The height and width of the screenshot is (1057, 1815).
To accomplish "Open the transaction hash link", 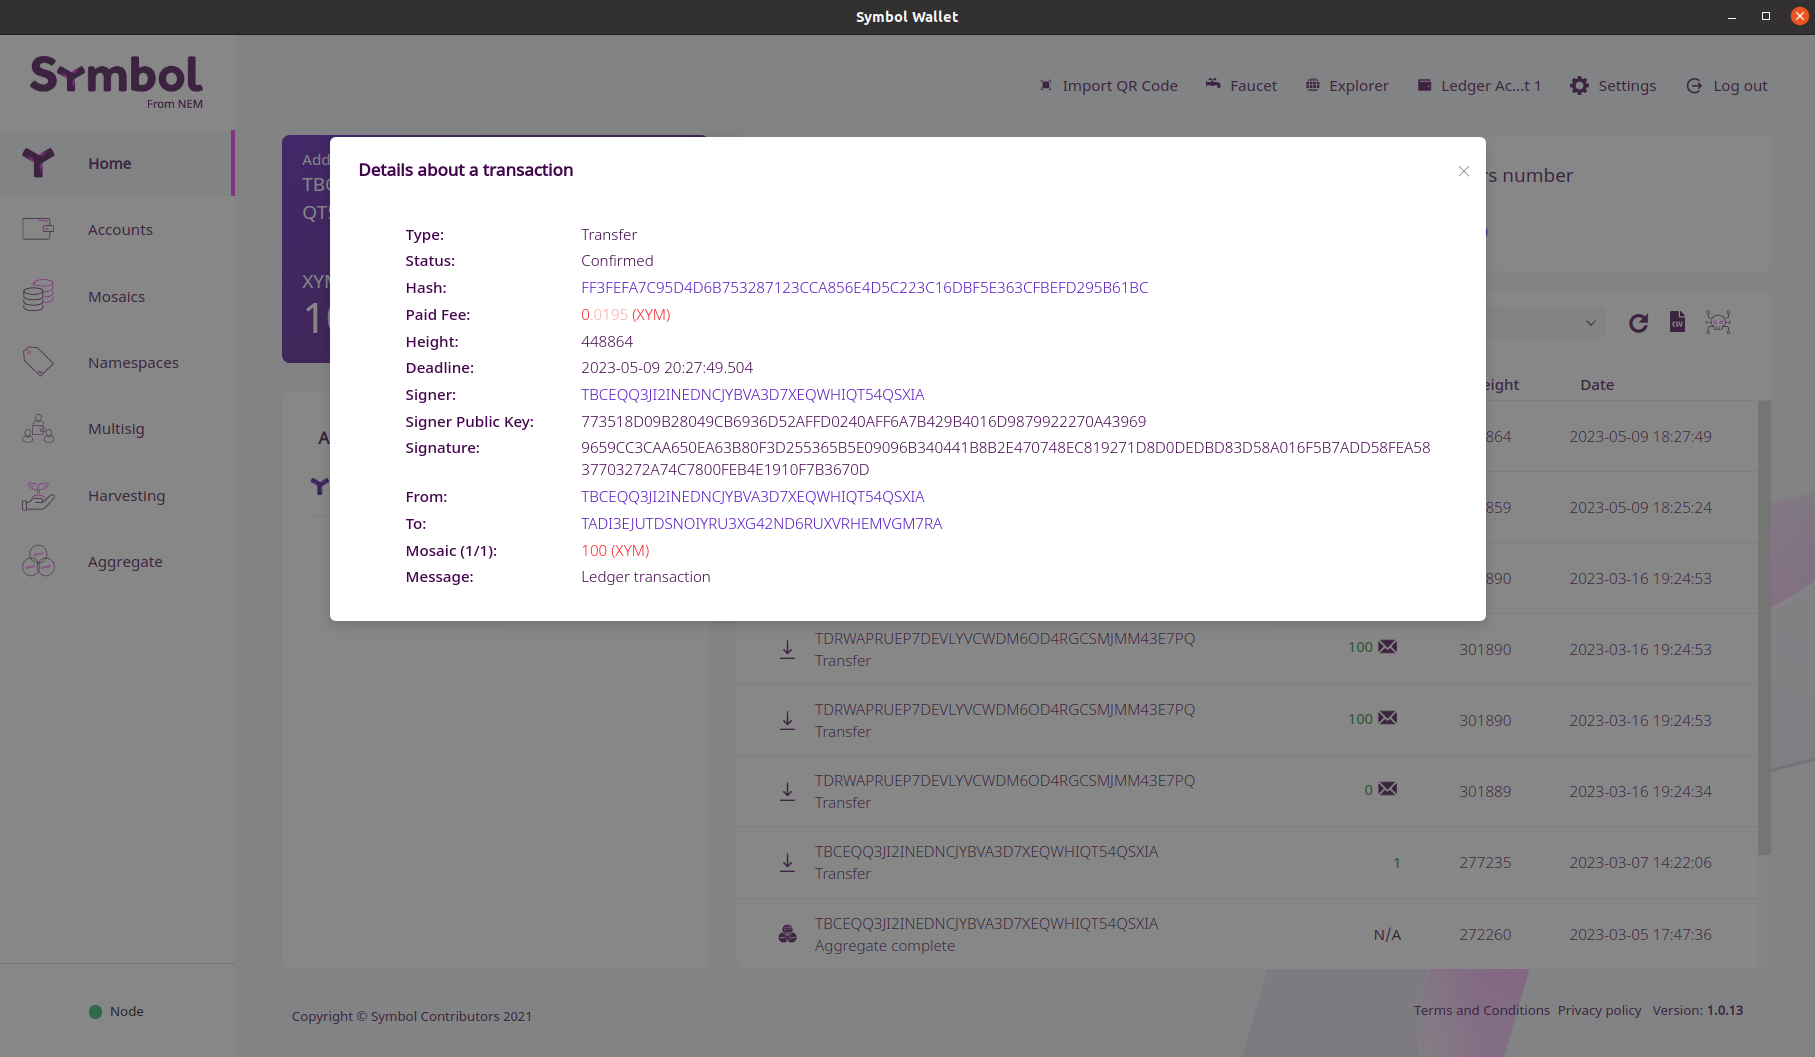I will (x=864, y=288).
